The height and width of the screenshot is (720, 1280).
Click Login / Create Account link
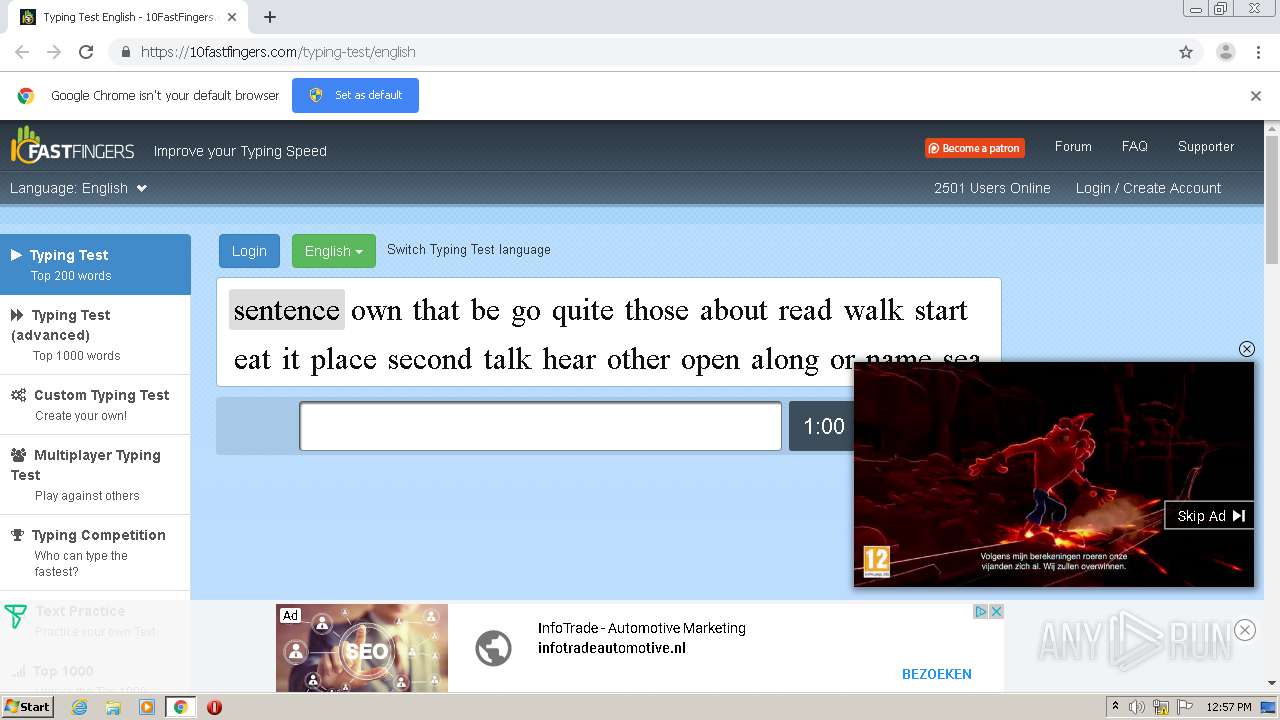1148,188
